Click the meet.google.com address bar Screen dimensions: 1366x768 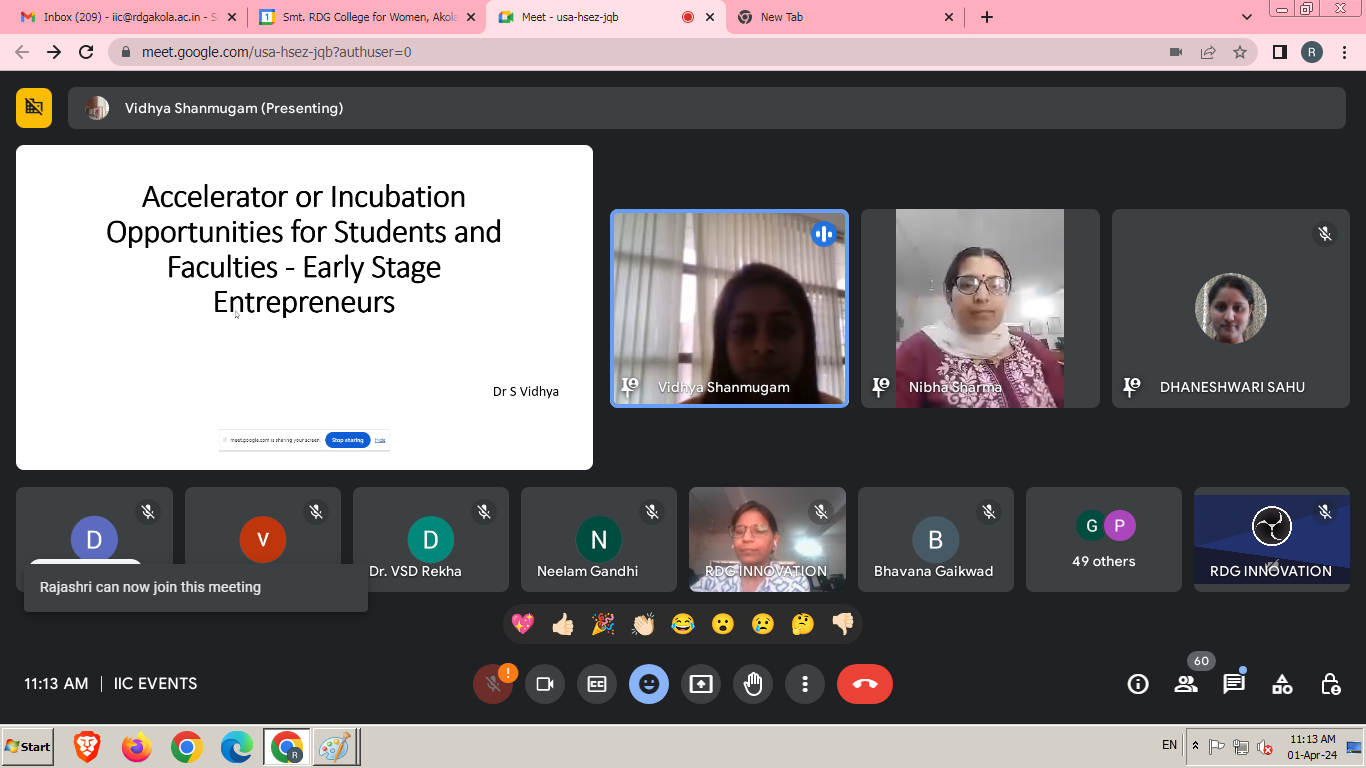coord(640,52)
